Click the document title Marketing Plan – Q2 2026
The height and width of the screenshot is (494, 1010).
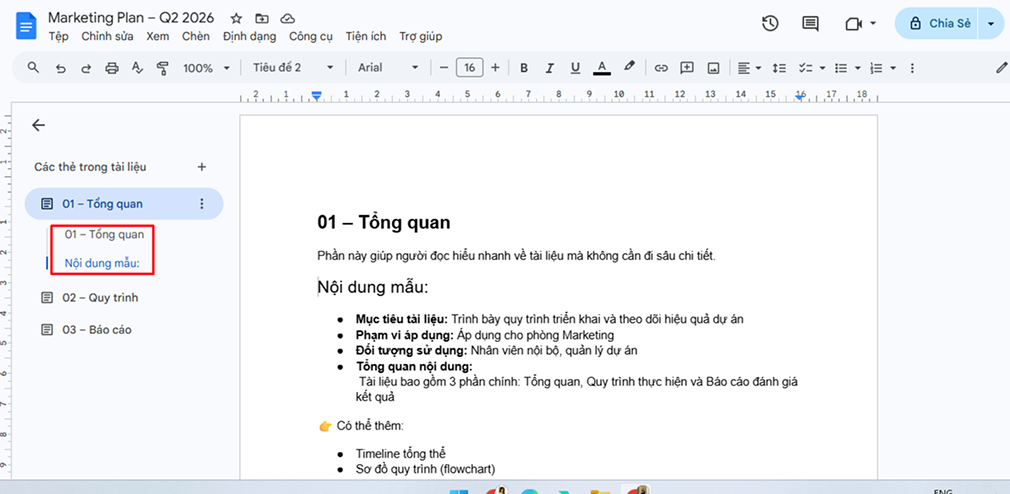click(131, 17)
